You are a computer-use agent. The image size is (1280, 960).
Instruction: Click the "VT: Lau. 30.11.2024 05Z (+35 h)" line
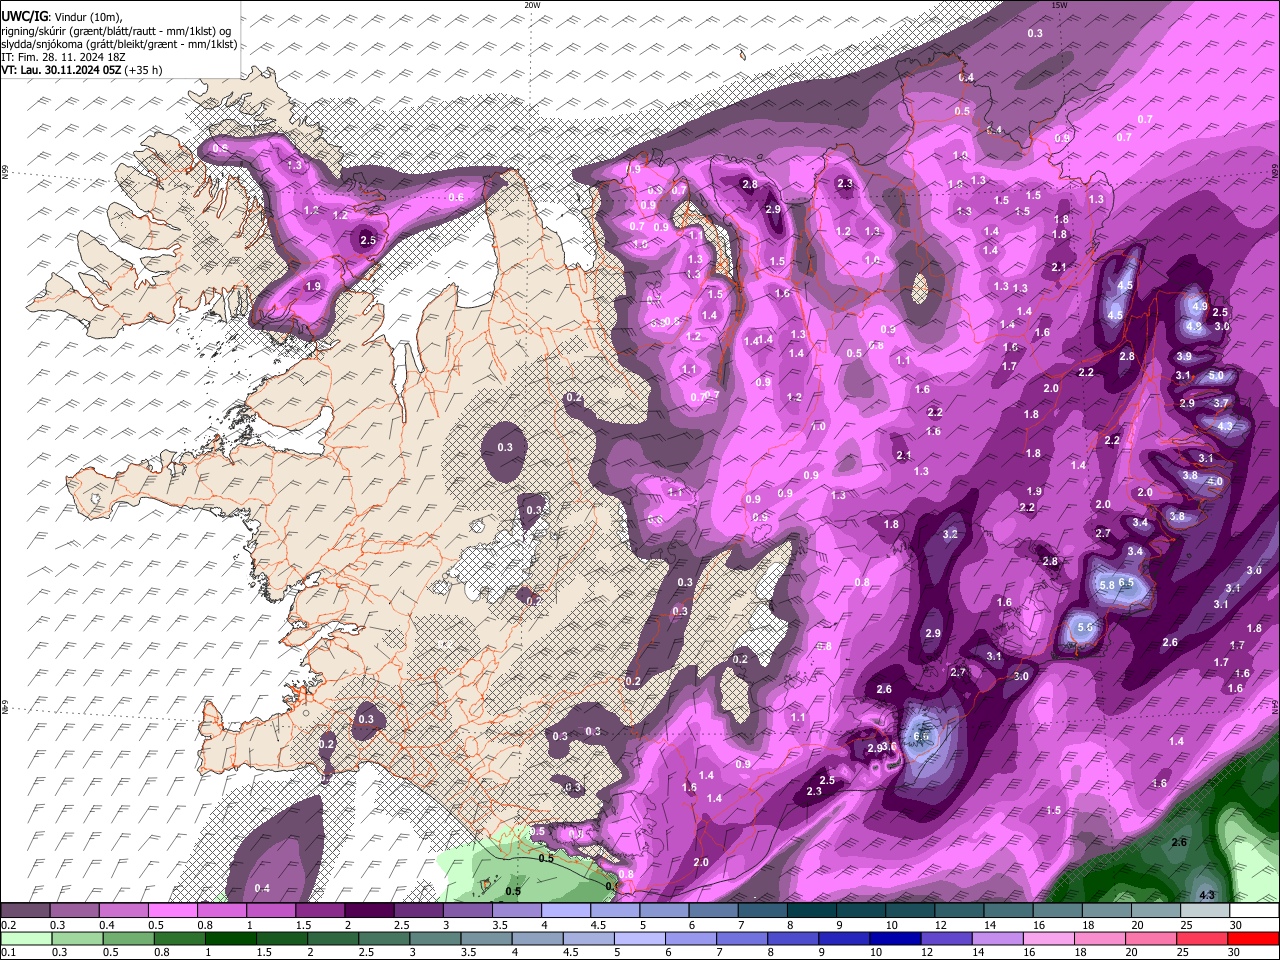[x=82, y=71]
